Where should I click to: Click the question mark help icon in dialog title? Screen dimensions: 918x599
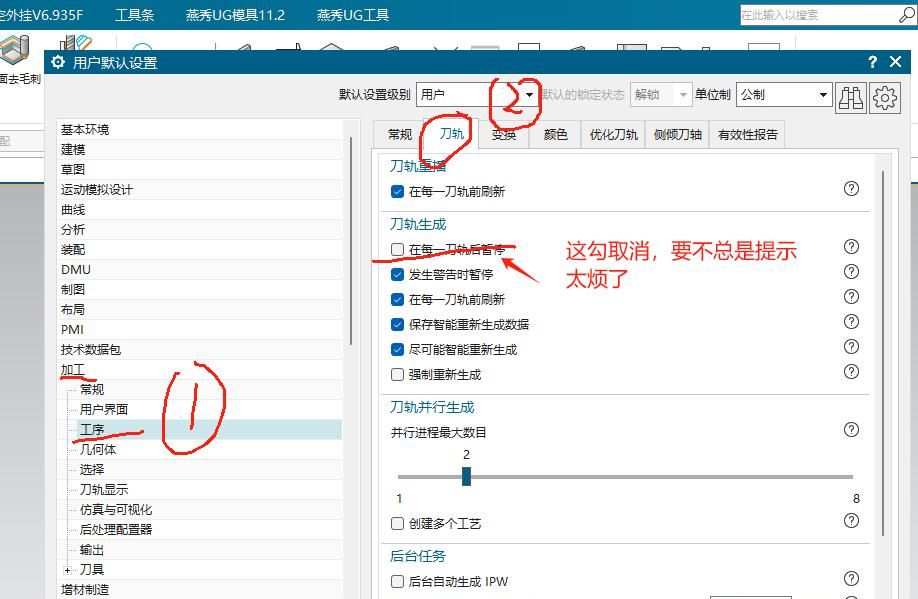tap(872, 61)
